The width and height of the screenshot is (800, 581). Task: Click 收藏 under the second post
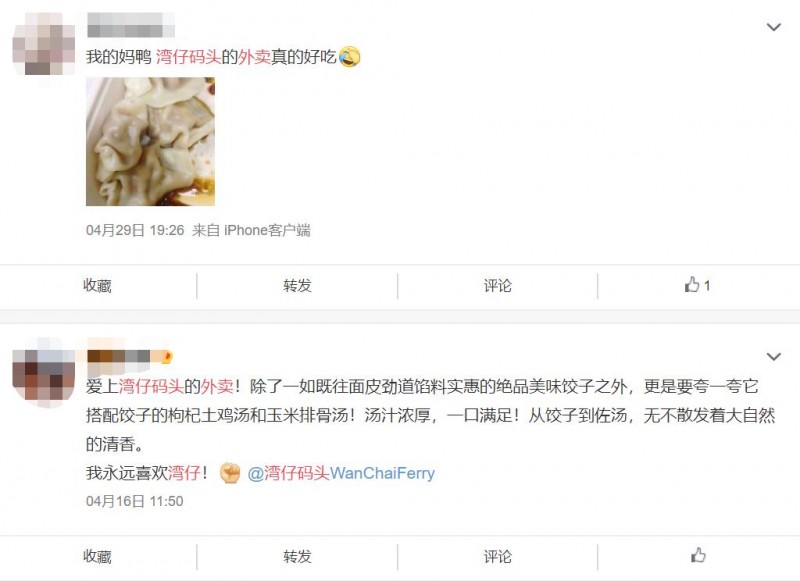[97, 556]
